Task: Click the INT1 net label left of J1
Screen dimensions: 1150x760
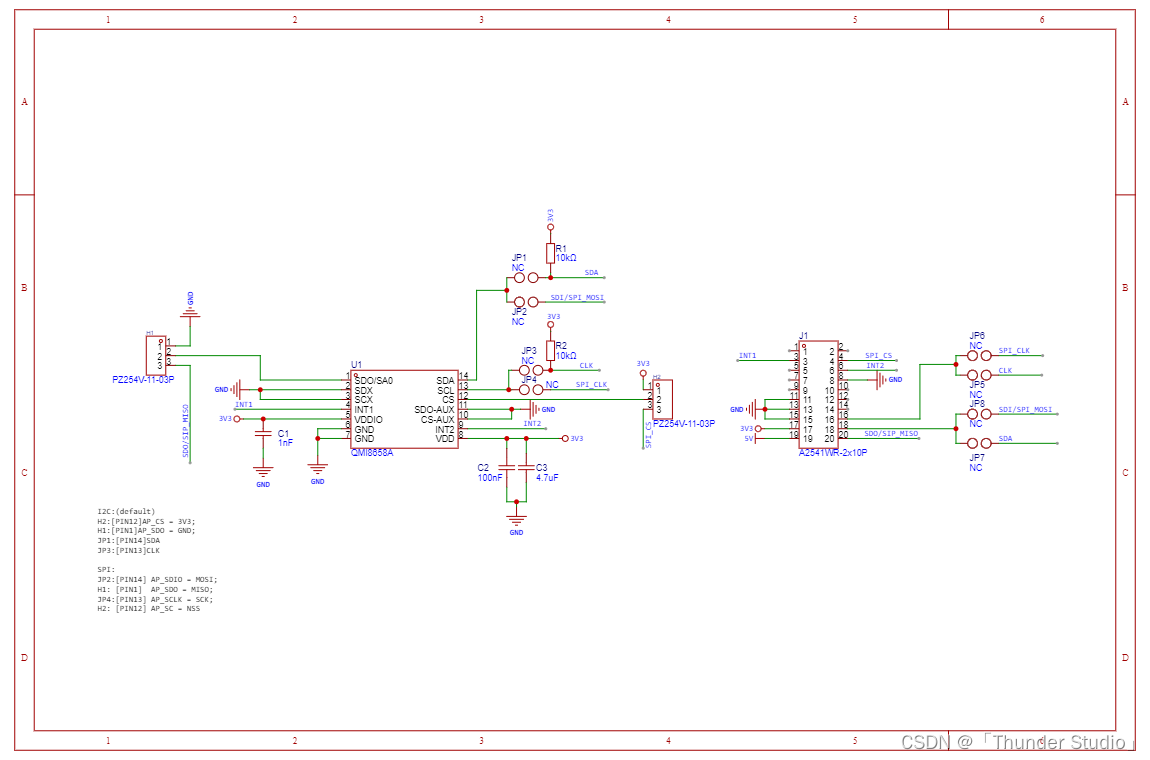Action: [x=747, y=356]
